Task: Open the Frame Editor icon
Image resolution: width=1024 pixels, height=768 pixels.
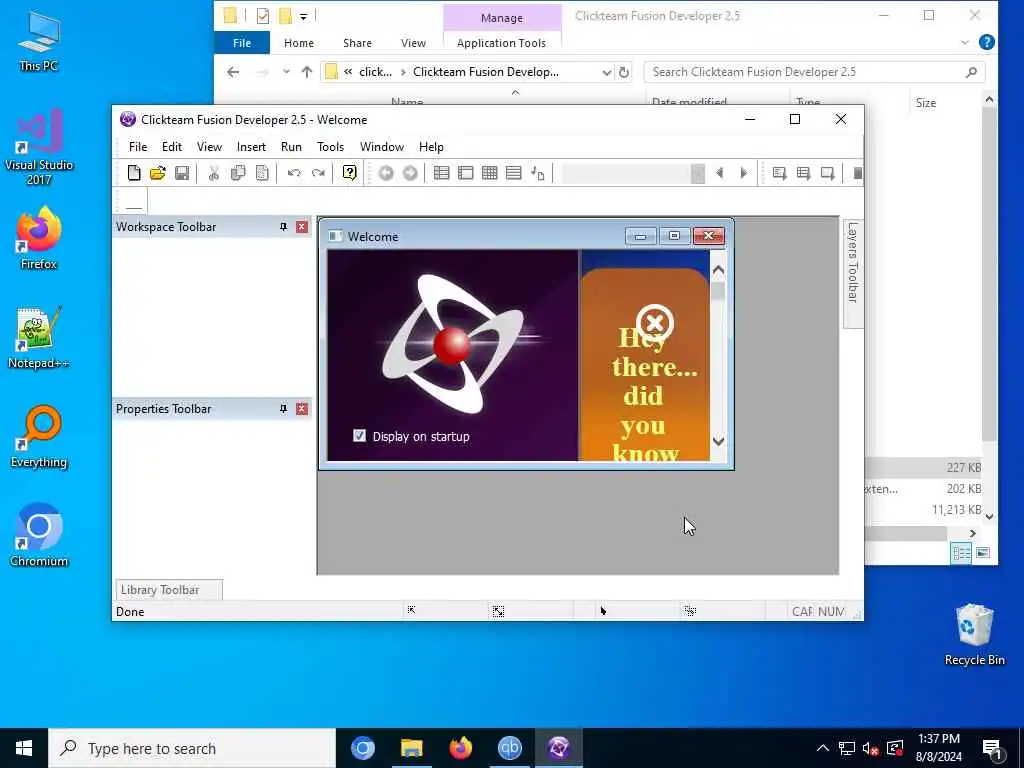Action: 466,173
